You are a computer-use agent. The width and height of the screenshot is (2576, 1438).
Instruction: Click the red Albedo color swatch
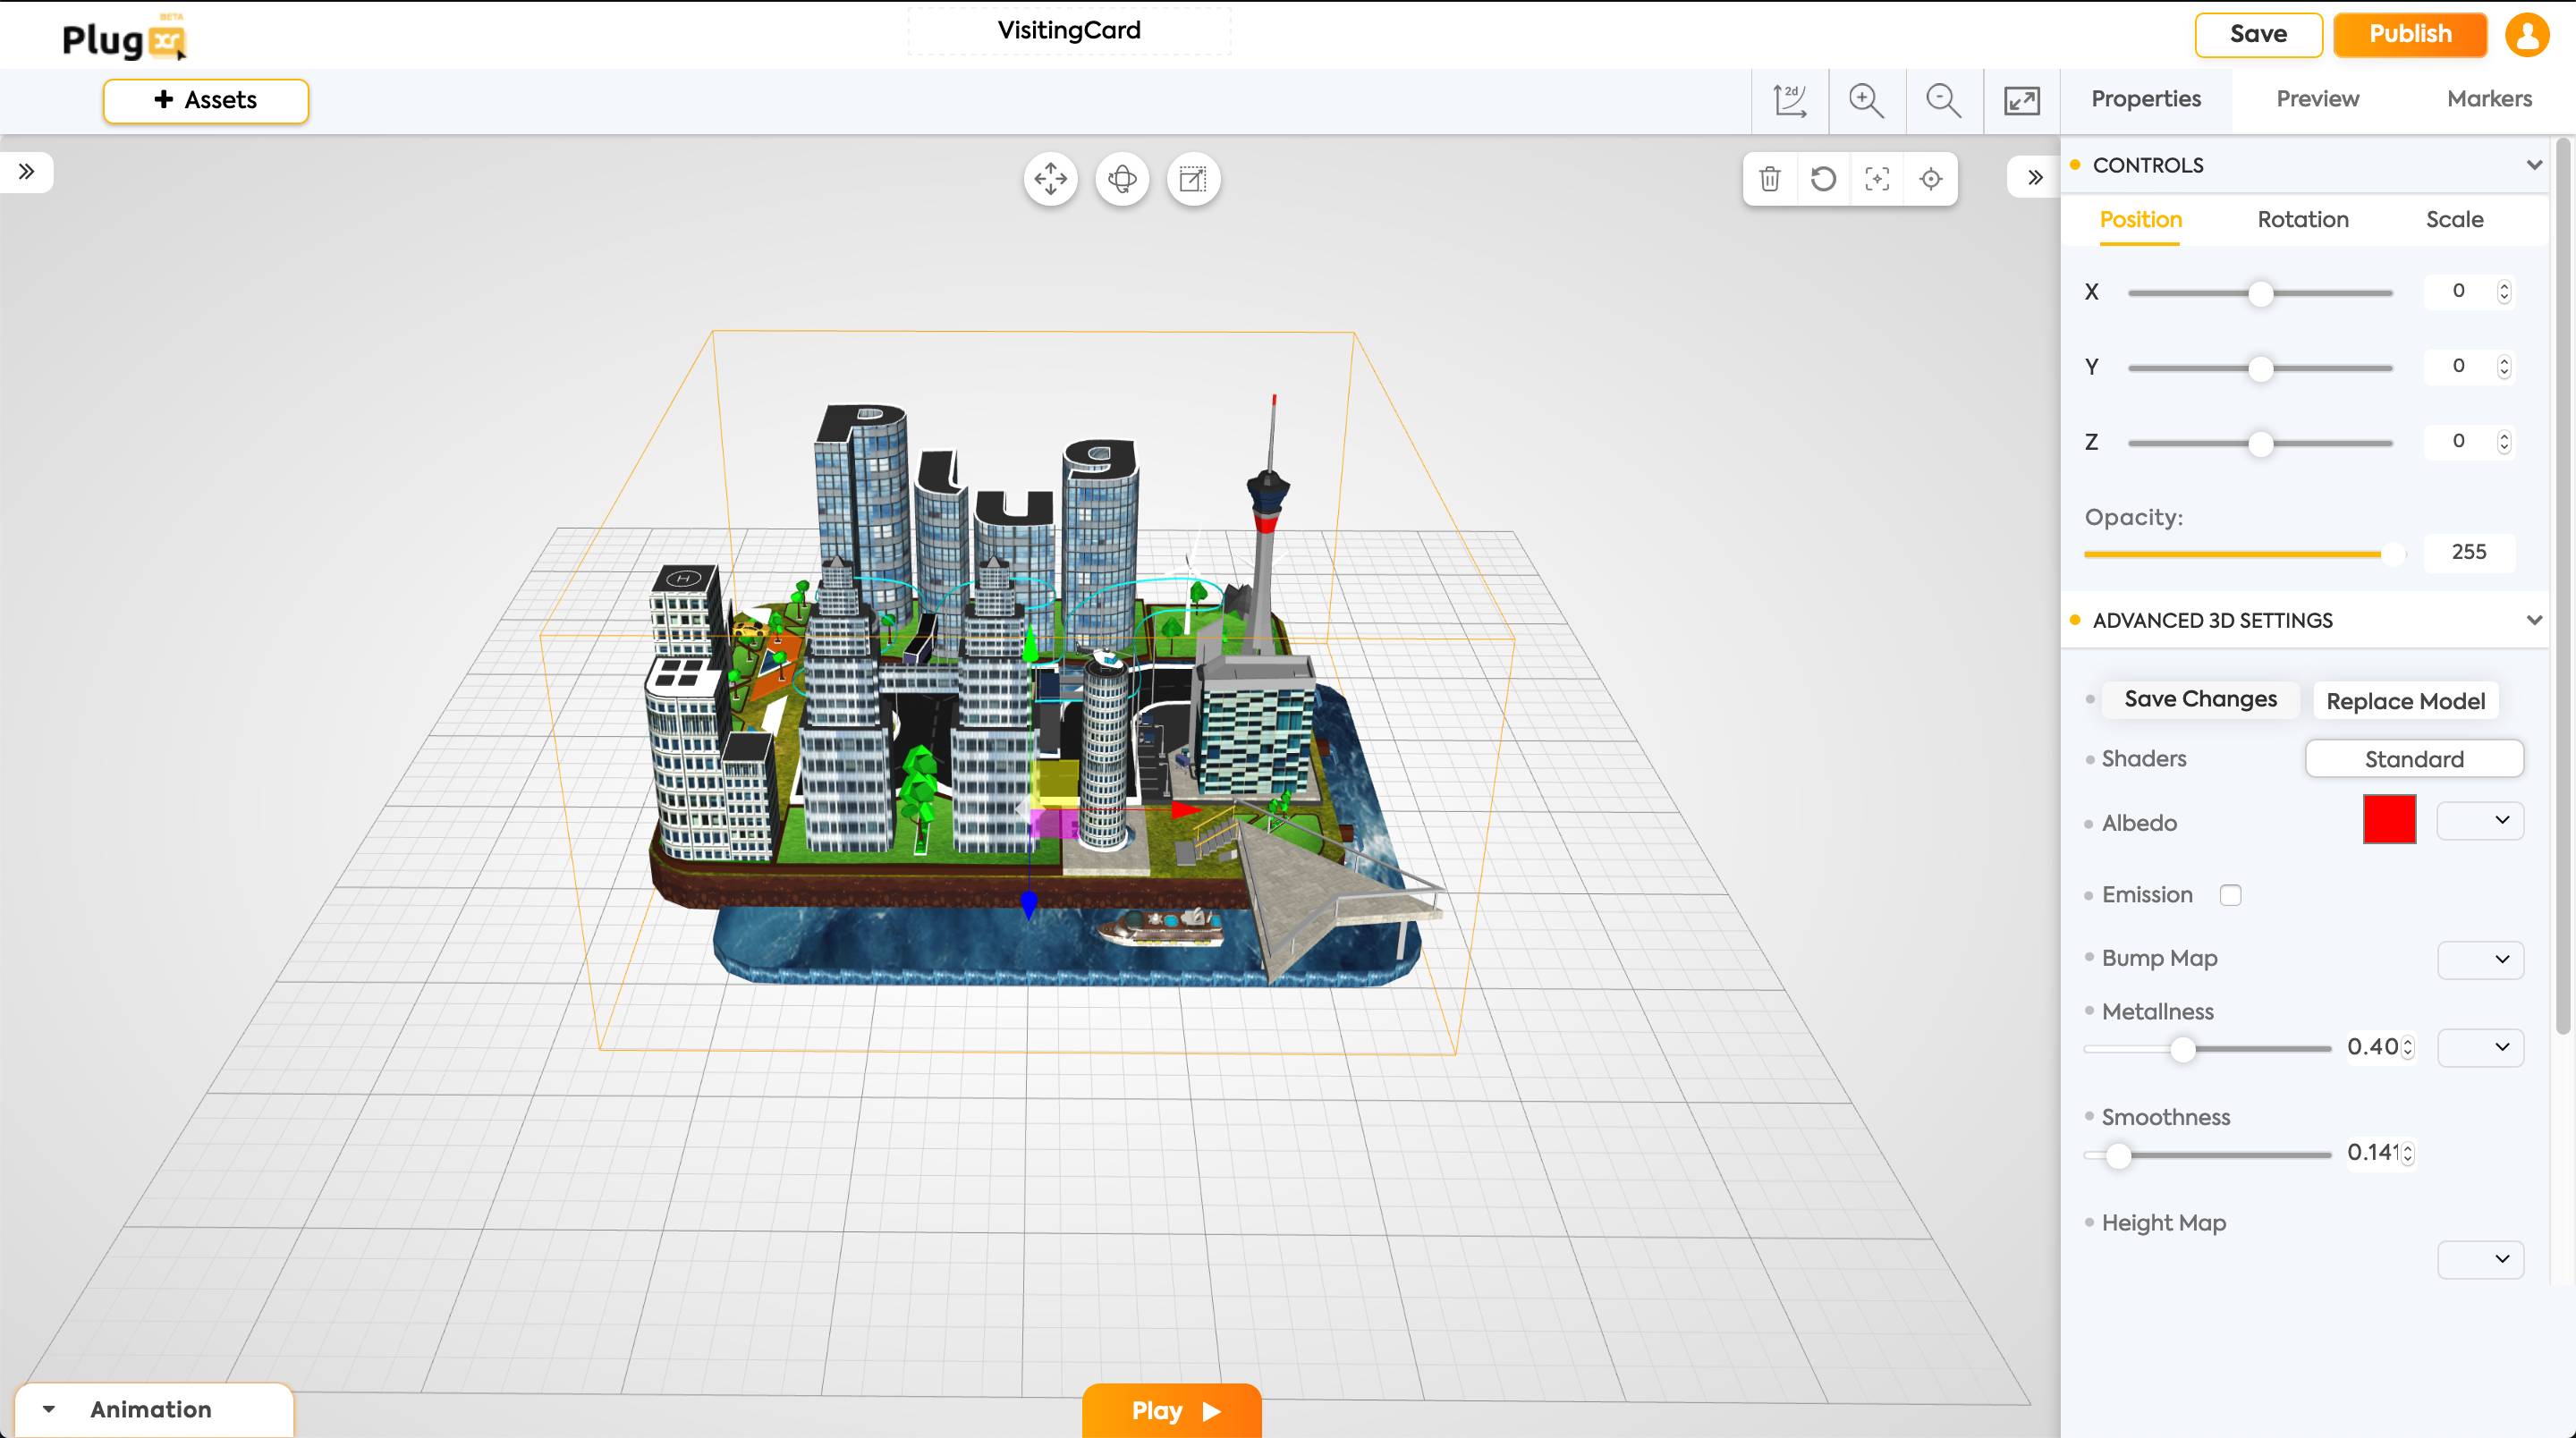click(x=2390, y=819)
